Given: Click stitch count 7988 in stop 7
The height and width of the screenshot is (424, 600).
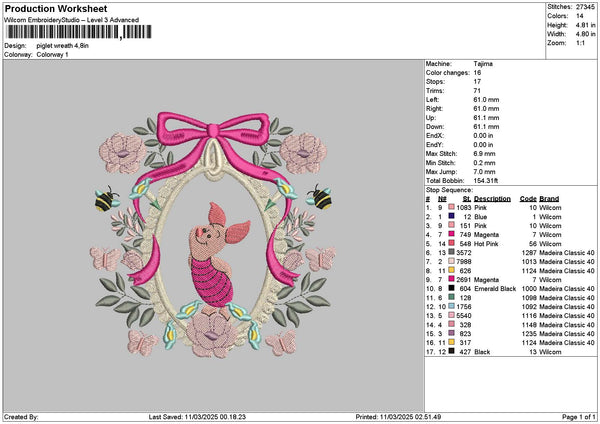Looking at the screenshot, I should (x=464, y=262).
